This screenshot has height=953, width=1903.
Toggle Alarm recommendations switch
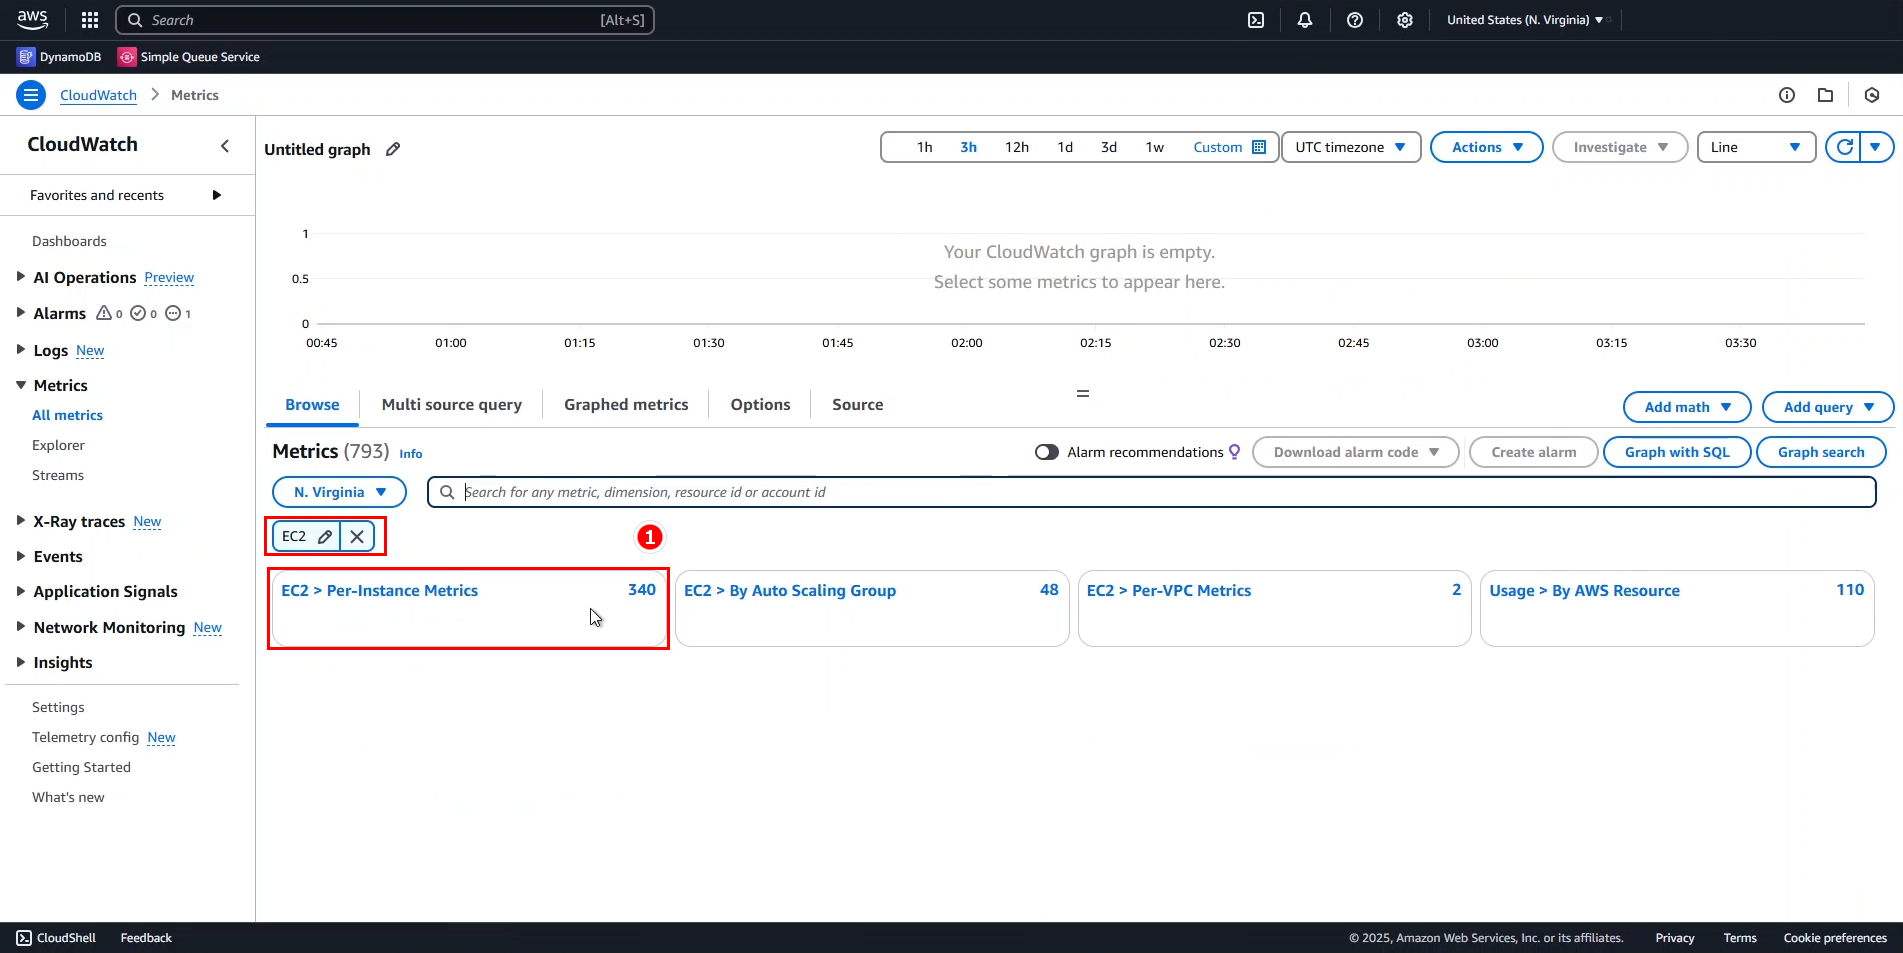(x=1047, y=452)
